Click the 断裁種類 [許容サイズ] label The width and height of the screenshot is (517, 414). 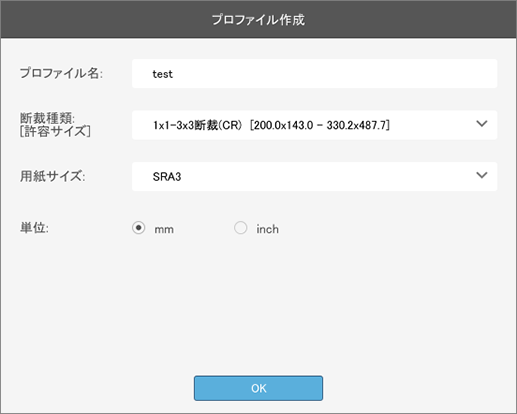55,125
